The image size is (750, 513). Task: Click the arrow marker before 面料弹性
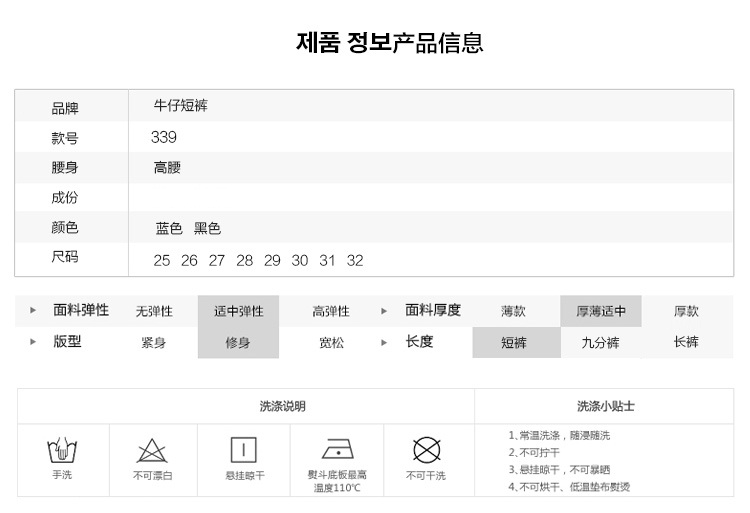point(33,310)
